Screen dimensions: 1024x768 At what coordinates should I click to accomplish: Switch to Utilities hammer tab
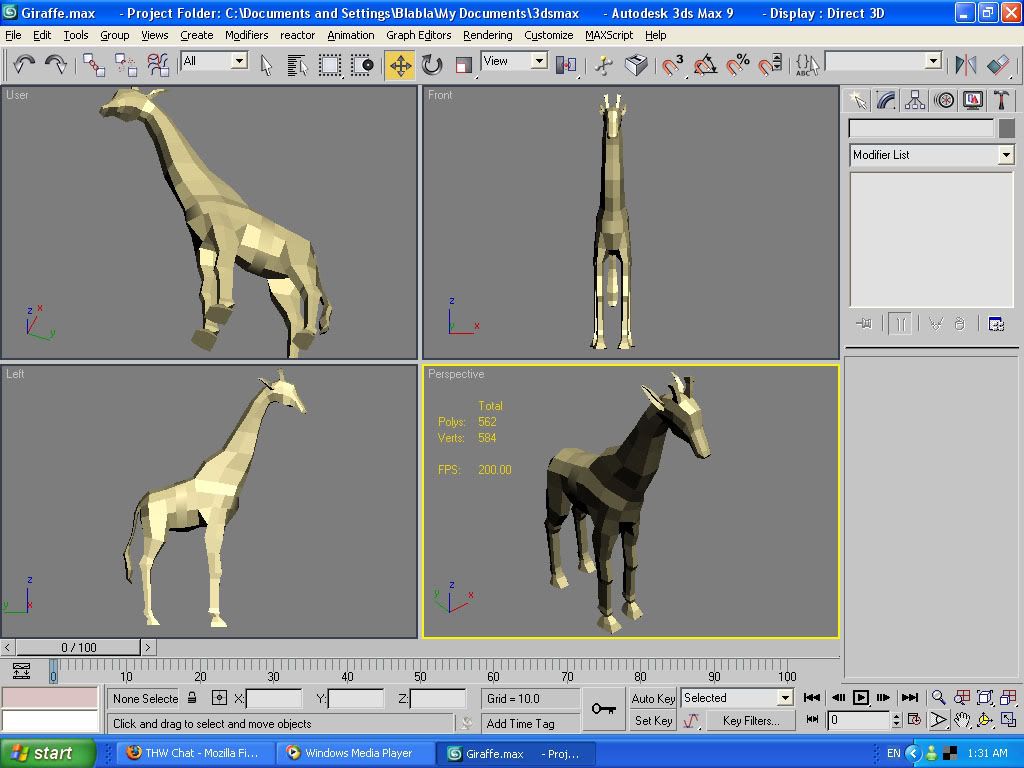[1001, 100]
